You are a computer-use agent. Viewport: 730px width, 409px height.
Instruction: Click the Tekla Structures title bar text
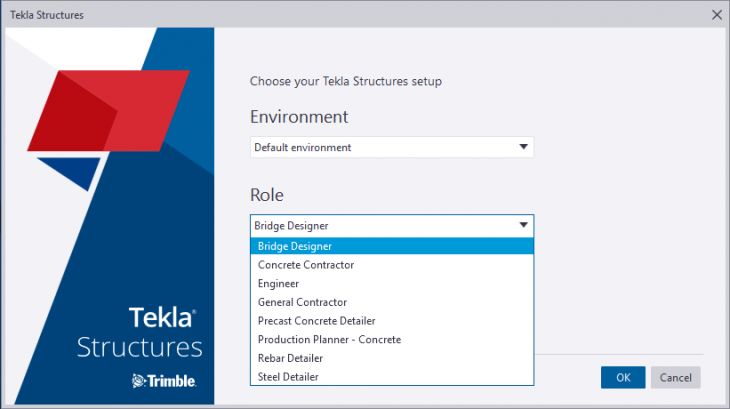[x=46, y=15]
